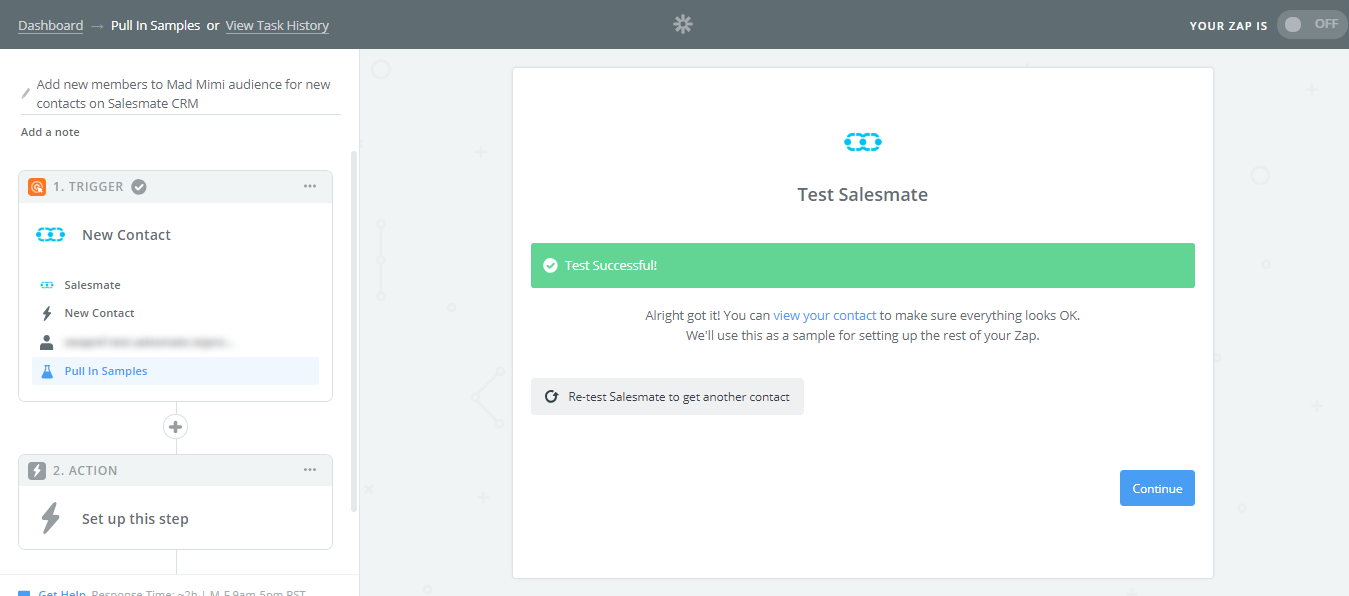Open the view your contact link
The height and width of the screenshot is (596, 1349).
point(825,315)
